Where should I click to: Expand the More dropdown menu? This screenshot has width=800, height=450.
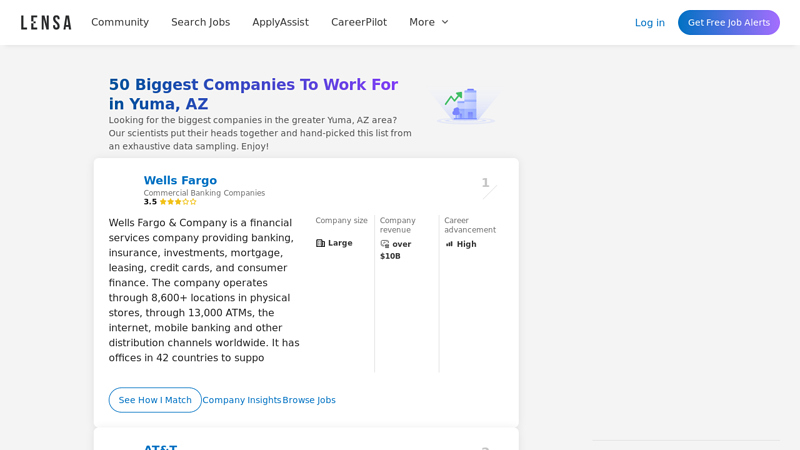[429, 22]
